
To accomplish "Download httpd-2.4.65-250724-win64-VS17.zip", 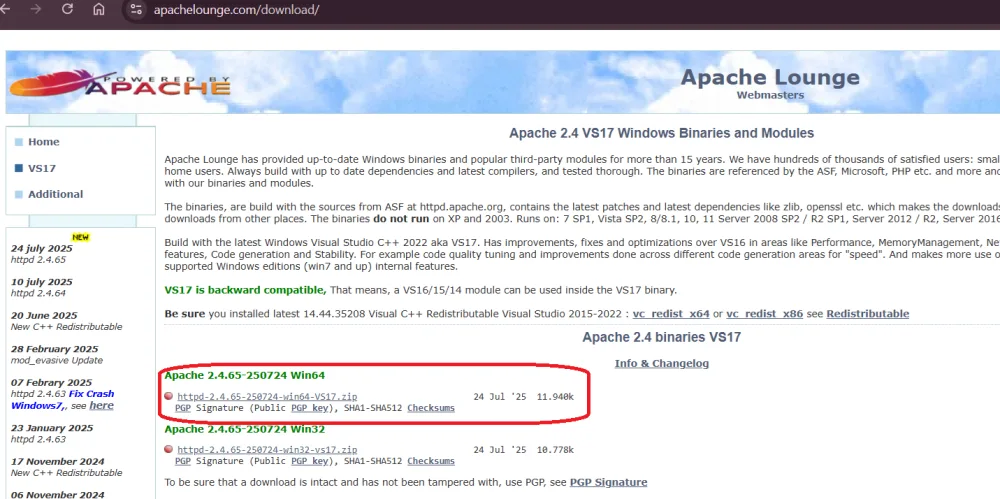I will (267, 397).
